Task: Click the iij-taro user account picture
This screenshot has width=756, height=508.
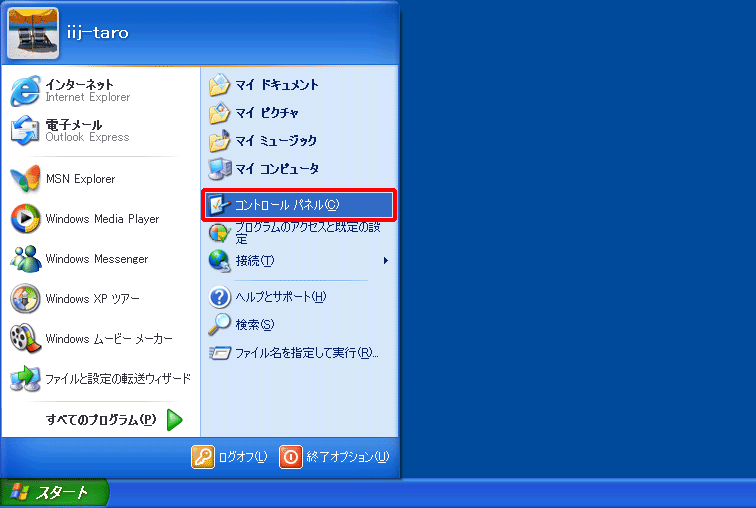Action: 33,33
